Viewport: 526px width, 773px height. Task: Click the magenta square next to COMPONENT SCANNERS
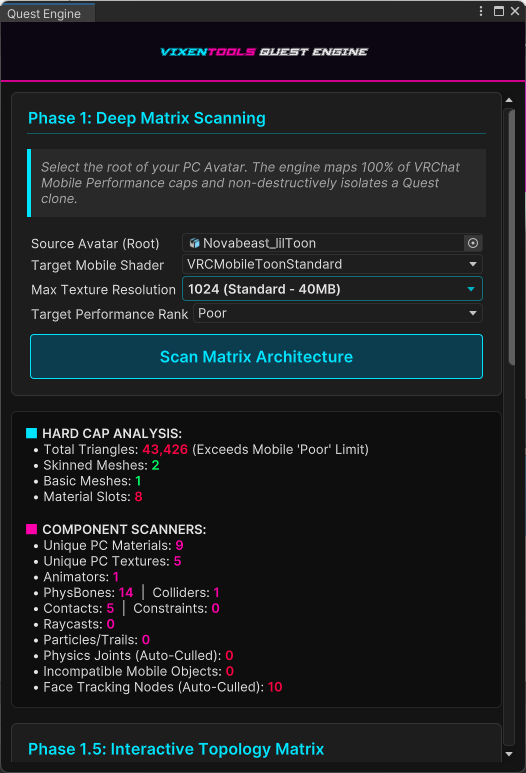pos(32,529)
